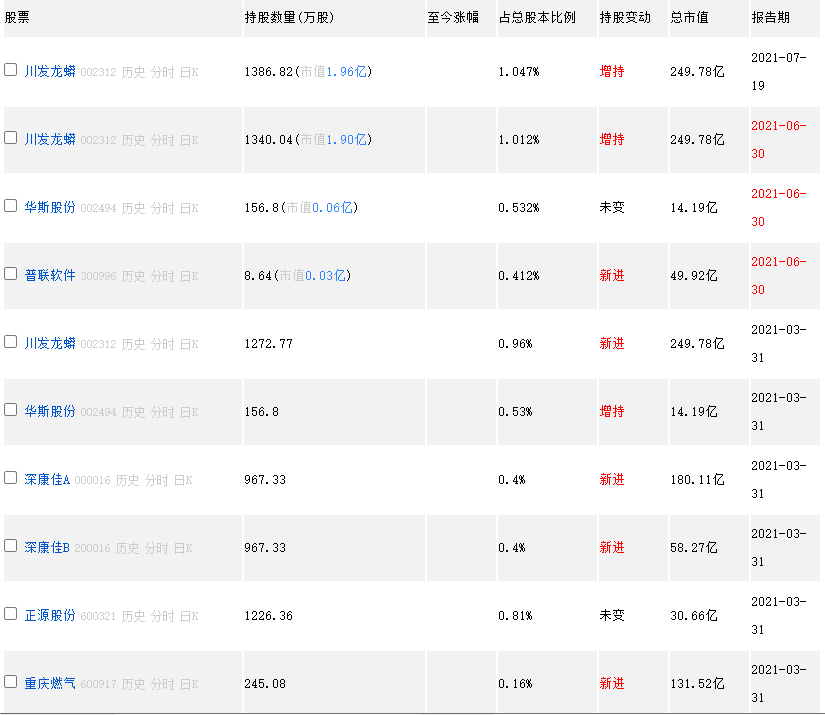The height and width of the screenshot is (715, 825).
Task: View 历史 for 深康佳A
Action: (127, 480)
